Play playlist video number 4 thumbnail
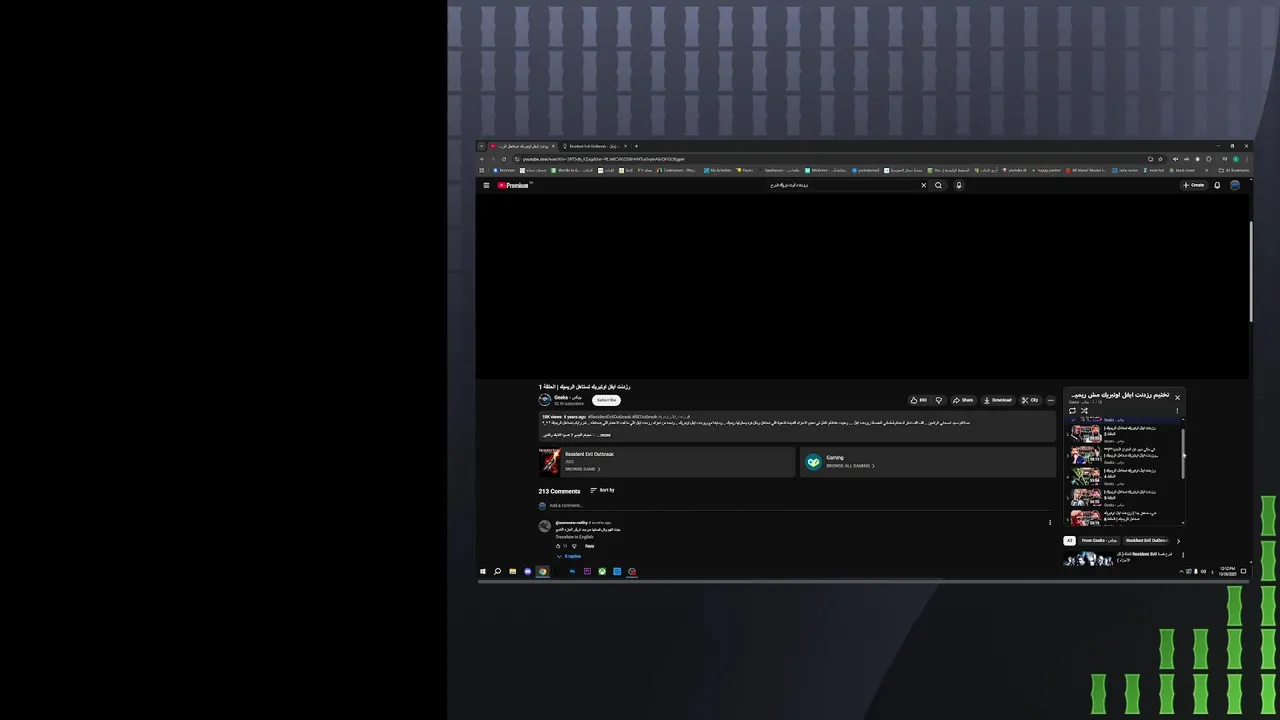 (x=1086, y=476)
